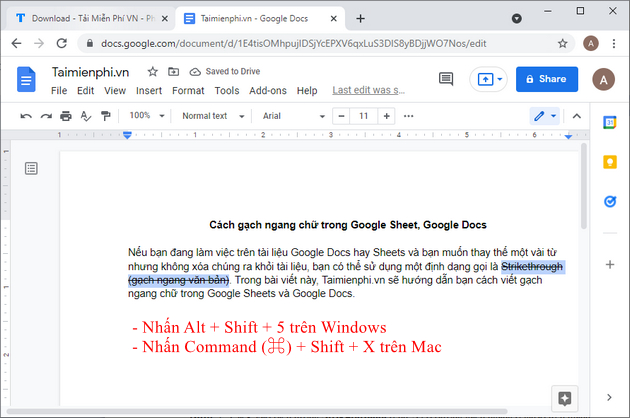Screen dimensions: 630x418
Task: Click the Redo arrow icon
Action: (x=46, y=116)
